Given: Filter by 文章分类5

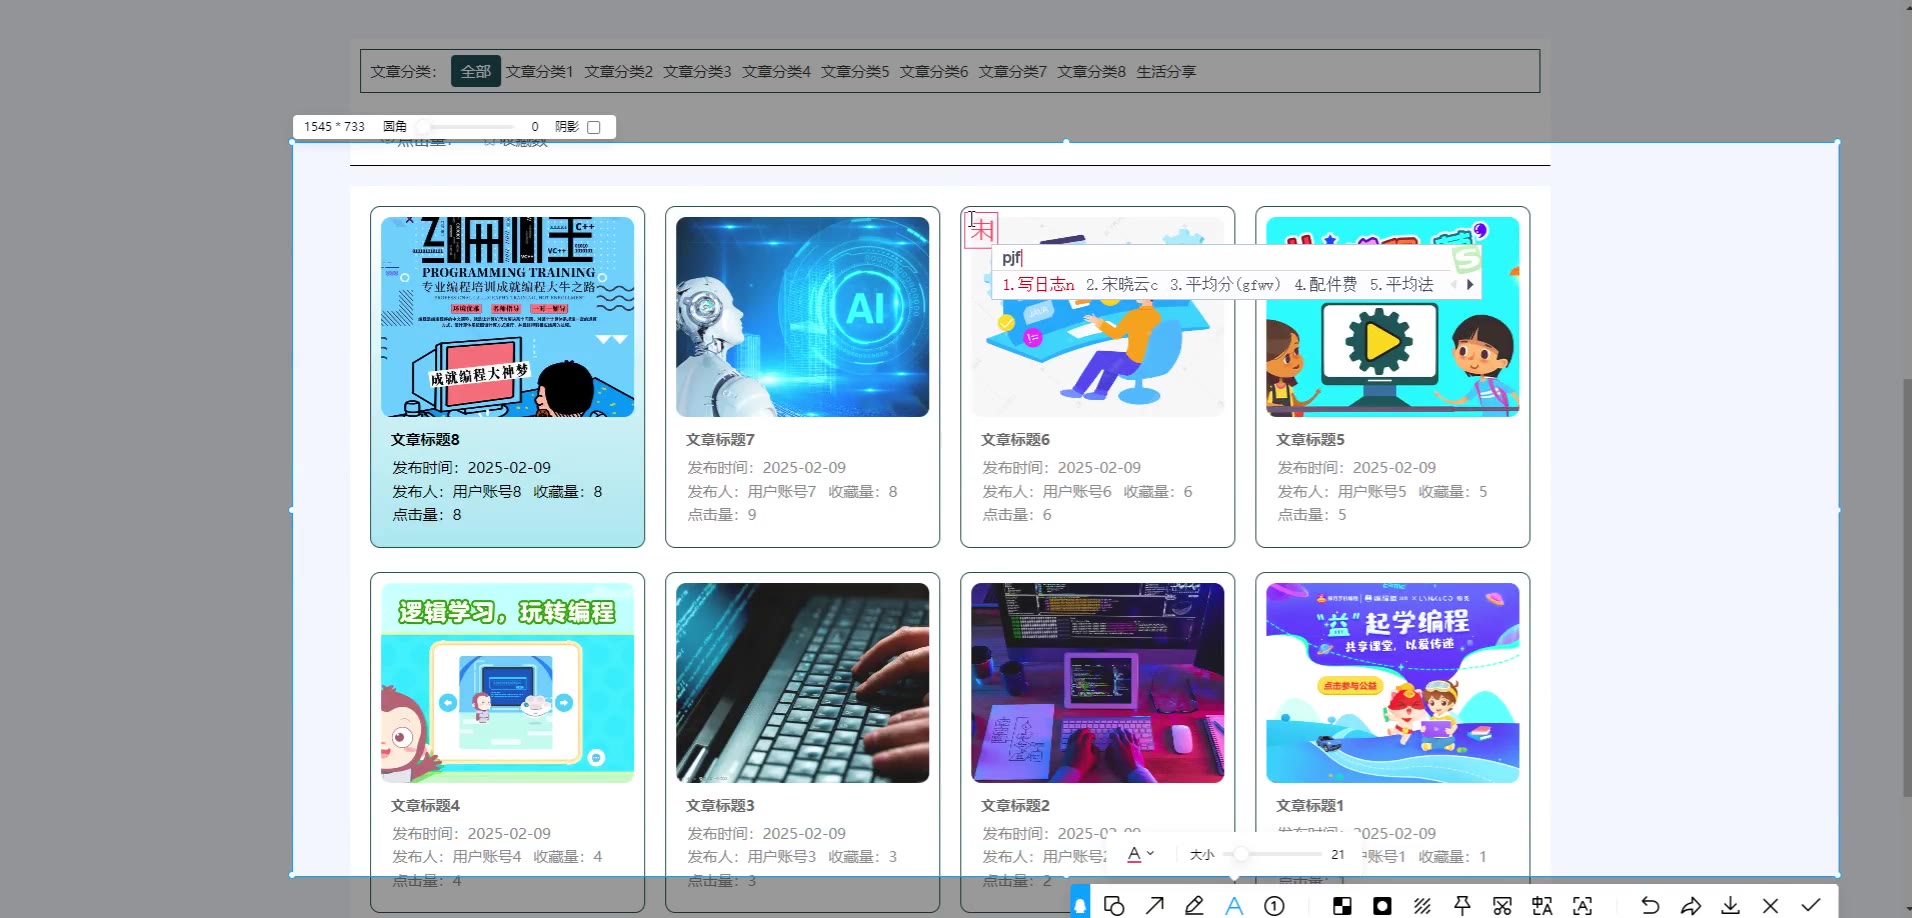Looking at the screenshot, I should (x=855, y=71).
